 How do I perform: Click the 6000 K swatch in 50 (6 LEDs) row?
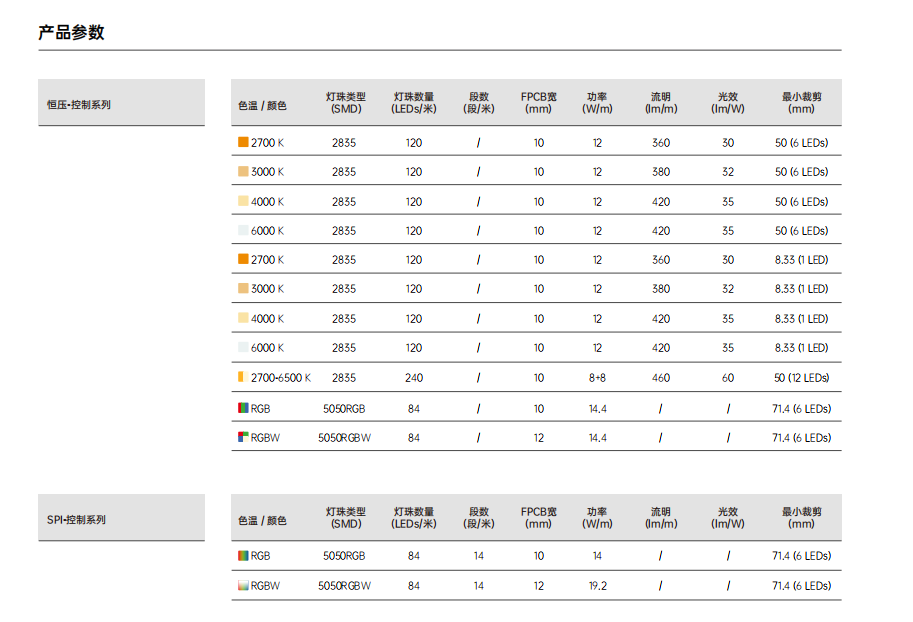click(x=243, y=230)
